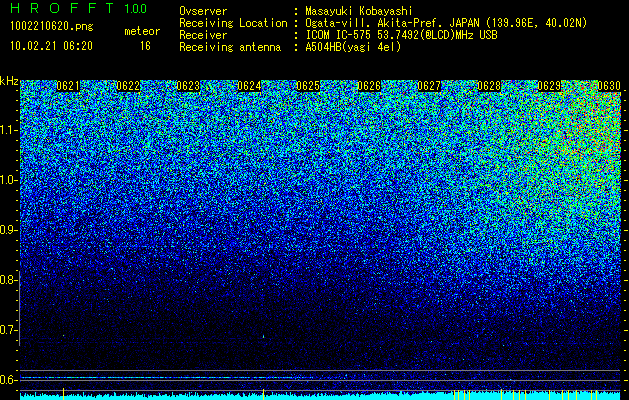Click the date stamp 10.02.21 06:20
This screenshot has width=629, height=400.
(x=51, y=46)
